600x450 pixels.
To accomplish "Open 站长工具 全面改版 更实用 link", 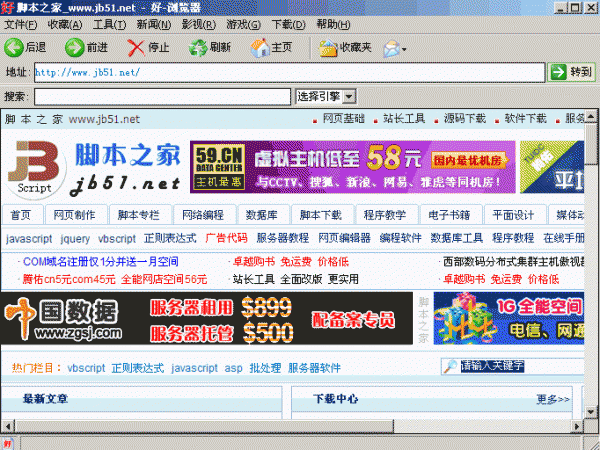I will 296,279.
